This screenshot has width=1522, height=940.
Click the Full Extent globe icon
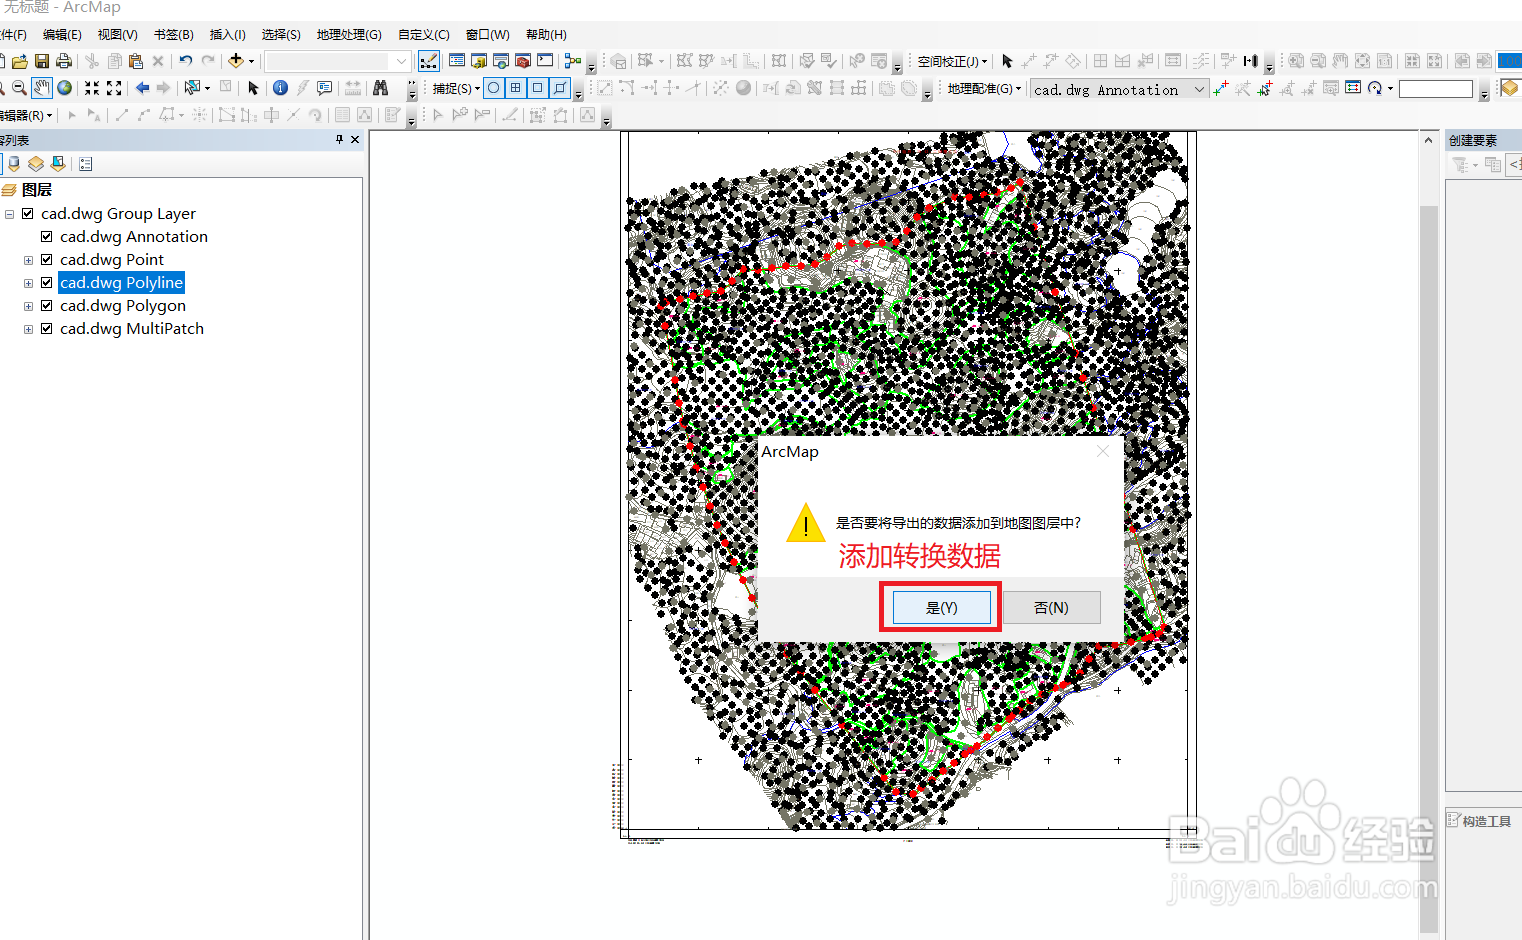tap(64, 88)
